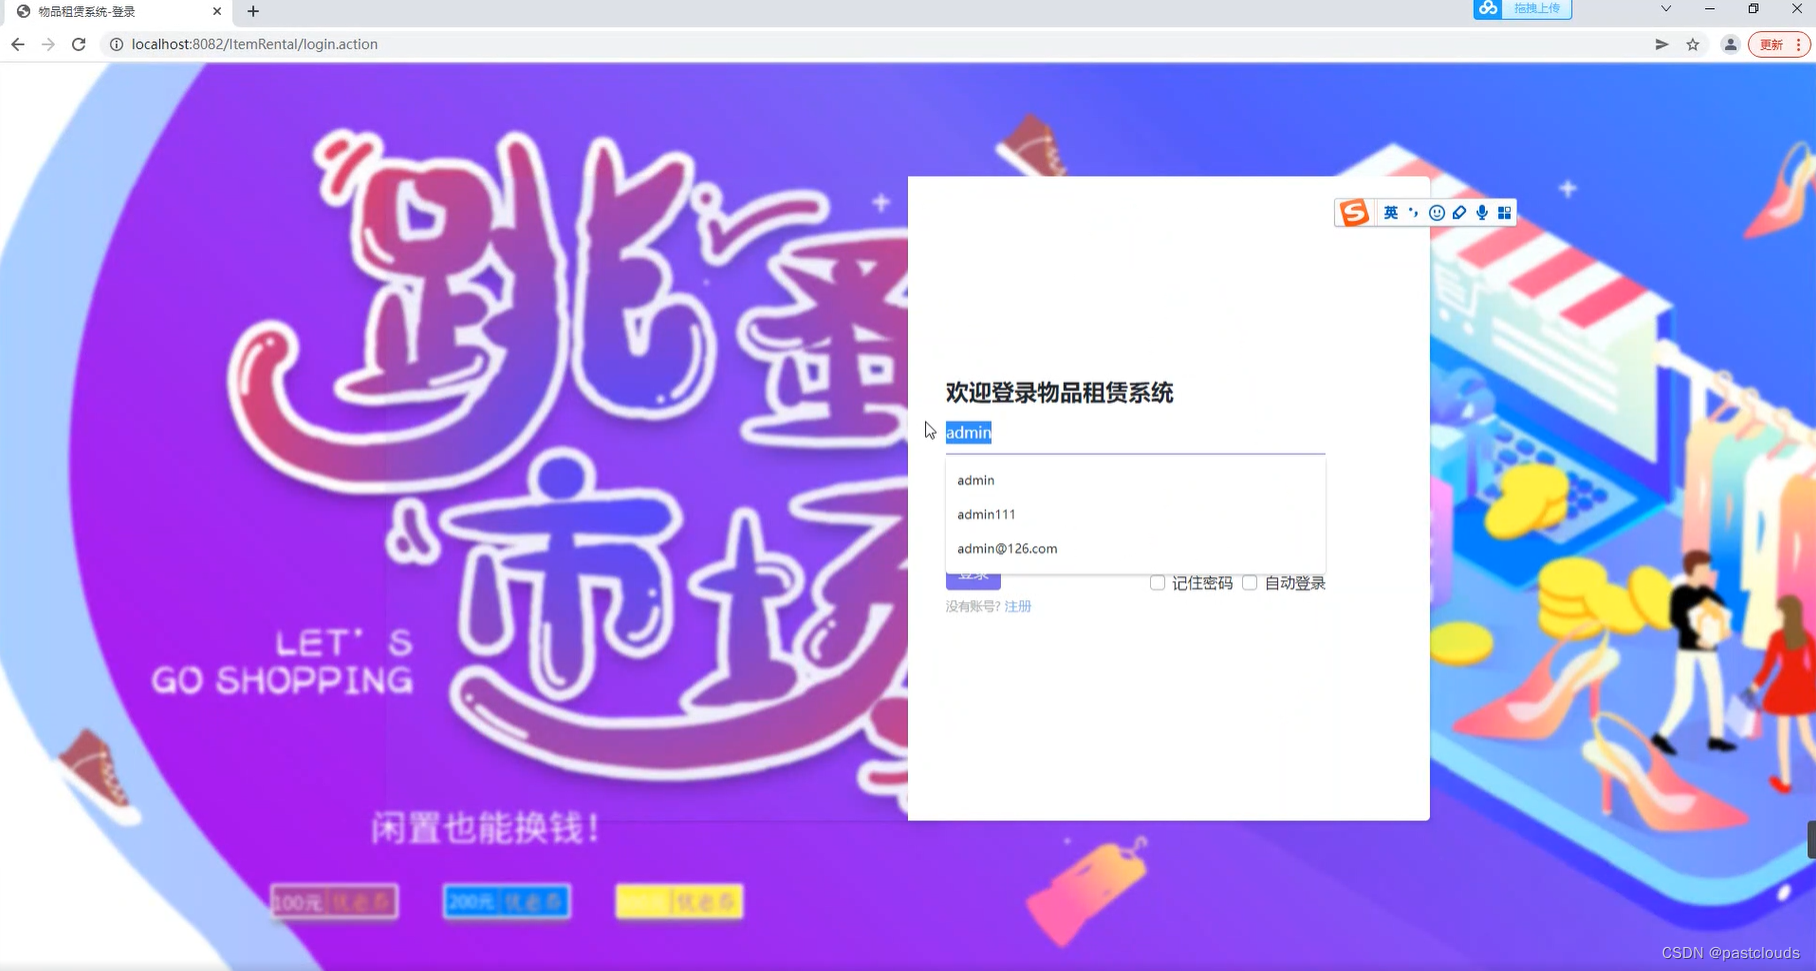Click the site info icon beside the URL
Viewport: 1816px width, 971px height.
[117, 44]
